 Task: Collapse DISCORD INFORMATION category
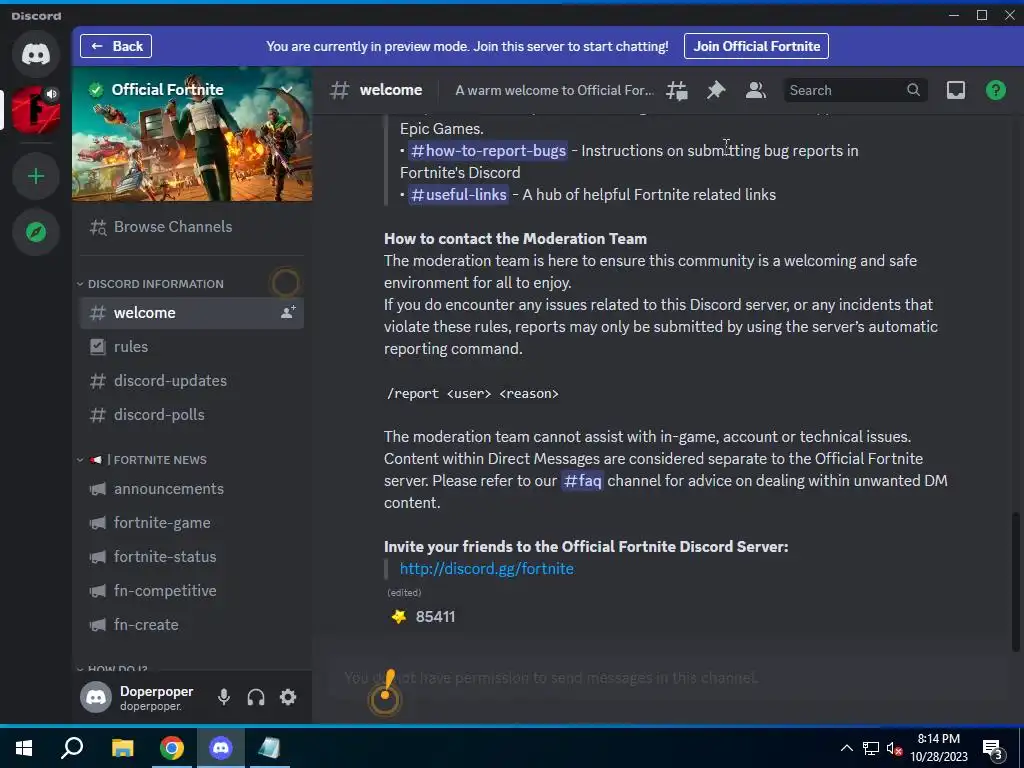click(x=150, y=284)
